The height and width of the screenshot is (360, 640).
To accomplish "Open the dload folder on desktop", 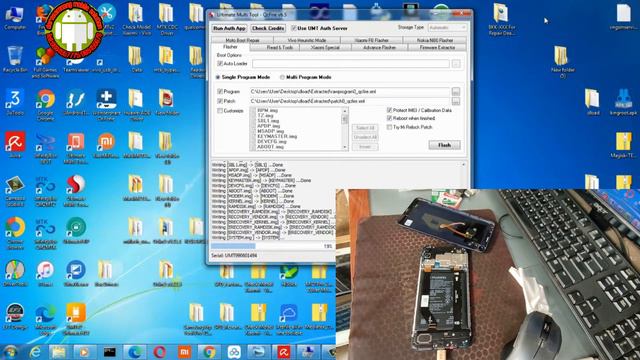I will [593, 102].
